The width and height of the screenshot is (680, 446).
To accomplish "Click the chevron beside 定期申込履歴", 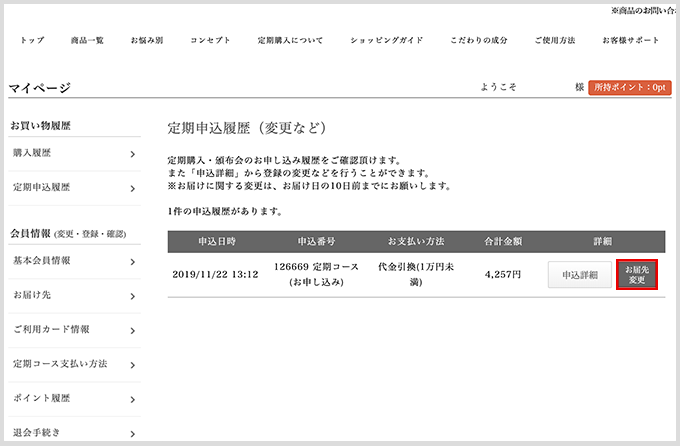I will [x=133, y=188].
